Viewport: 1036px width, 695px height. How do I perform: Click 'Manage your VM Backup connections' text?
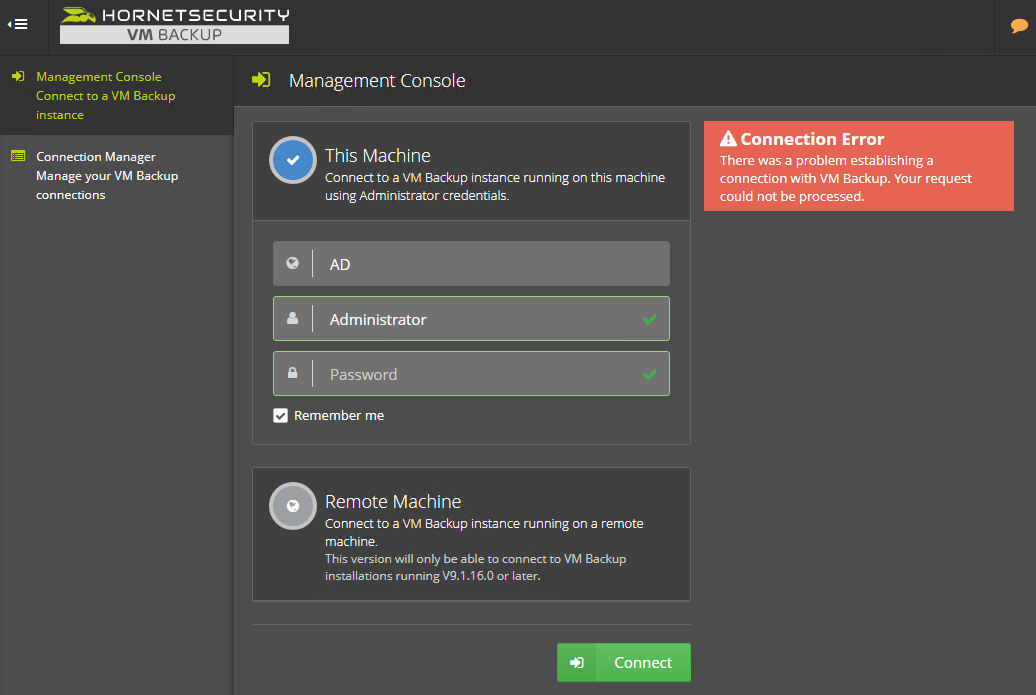(107, 185)
